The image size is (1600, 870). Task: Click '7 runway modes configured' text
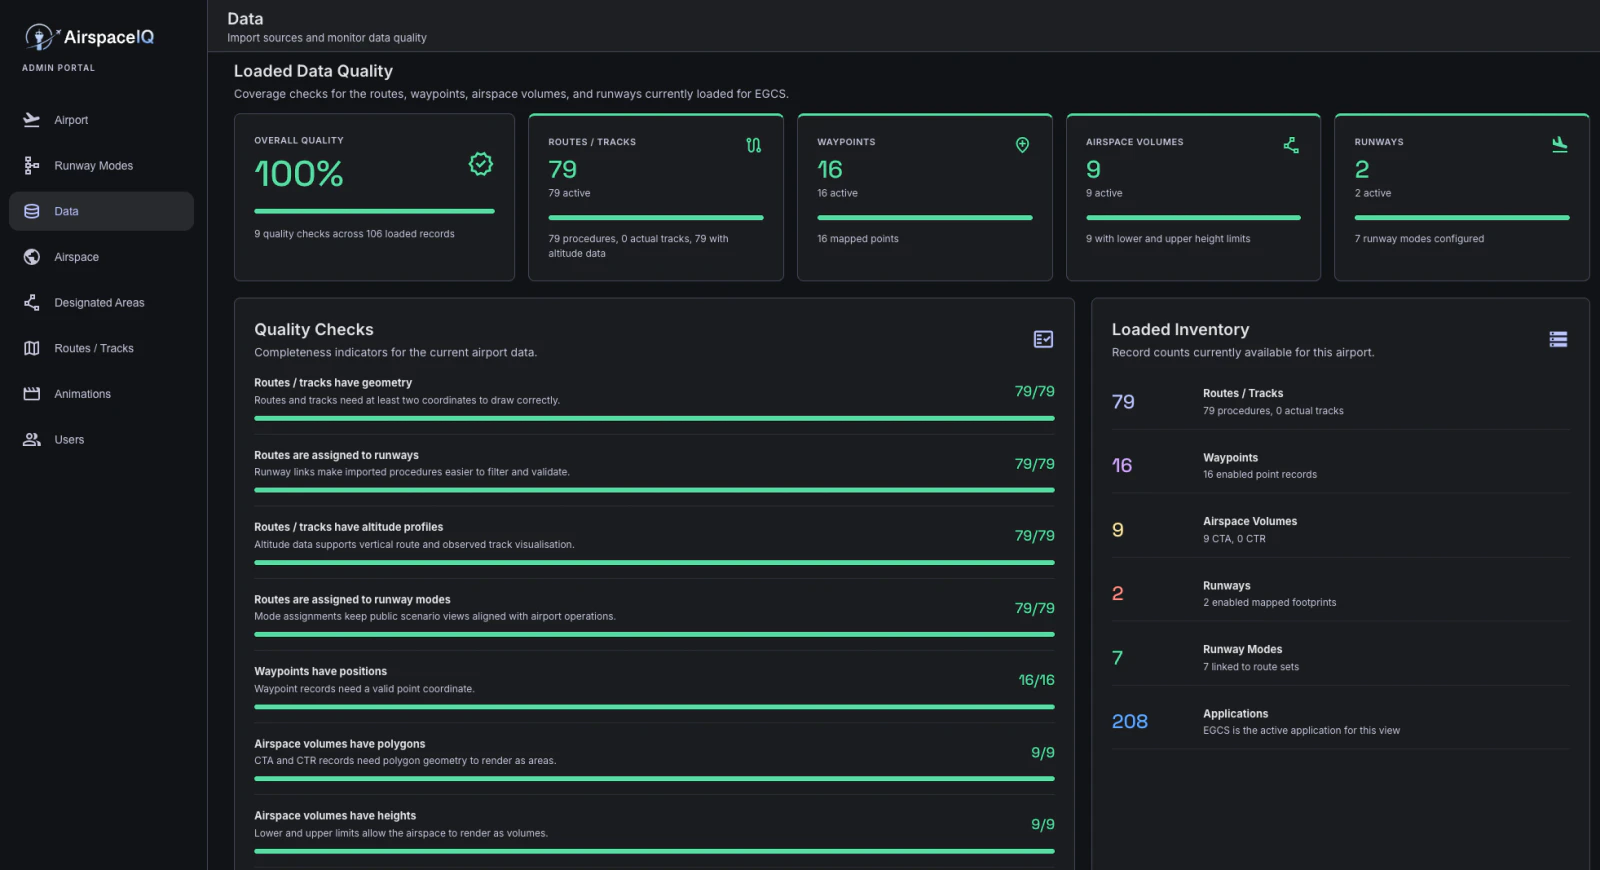click(1419, 239)
